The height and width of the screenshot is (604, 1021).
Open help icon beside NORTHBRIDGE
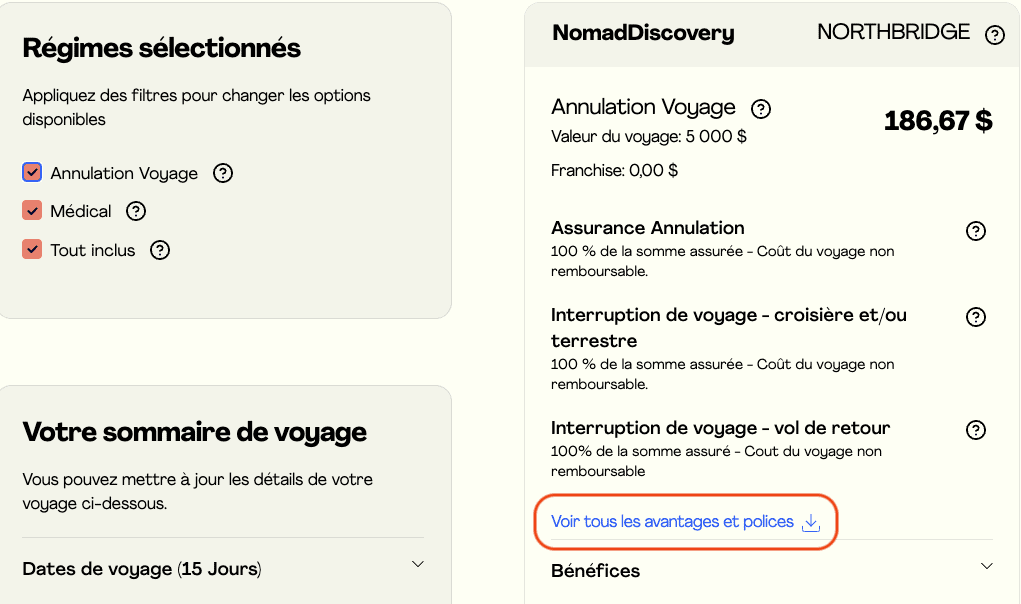pos(994,35)
